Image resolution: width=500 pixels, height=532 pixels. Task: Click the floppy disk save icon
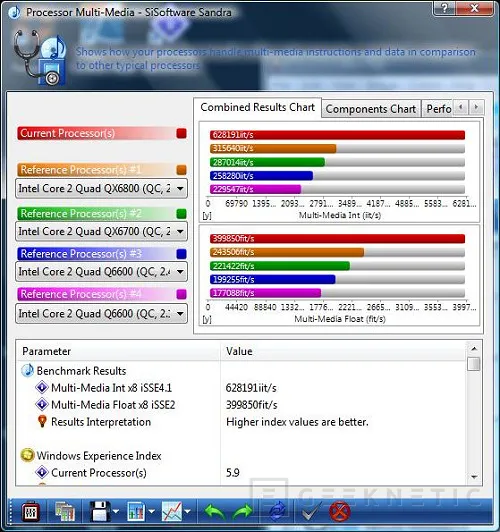(100, 511)
